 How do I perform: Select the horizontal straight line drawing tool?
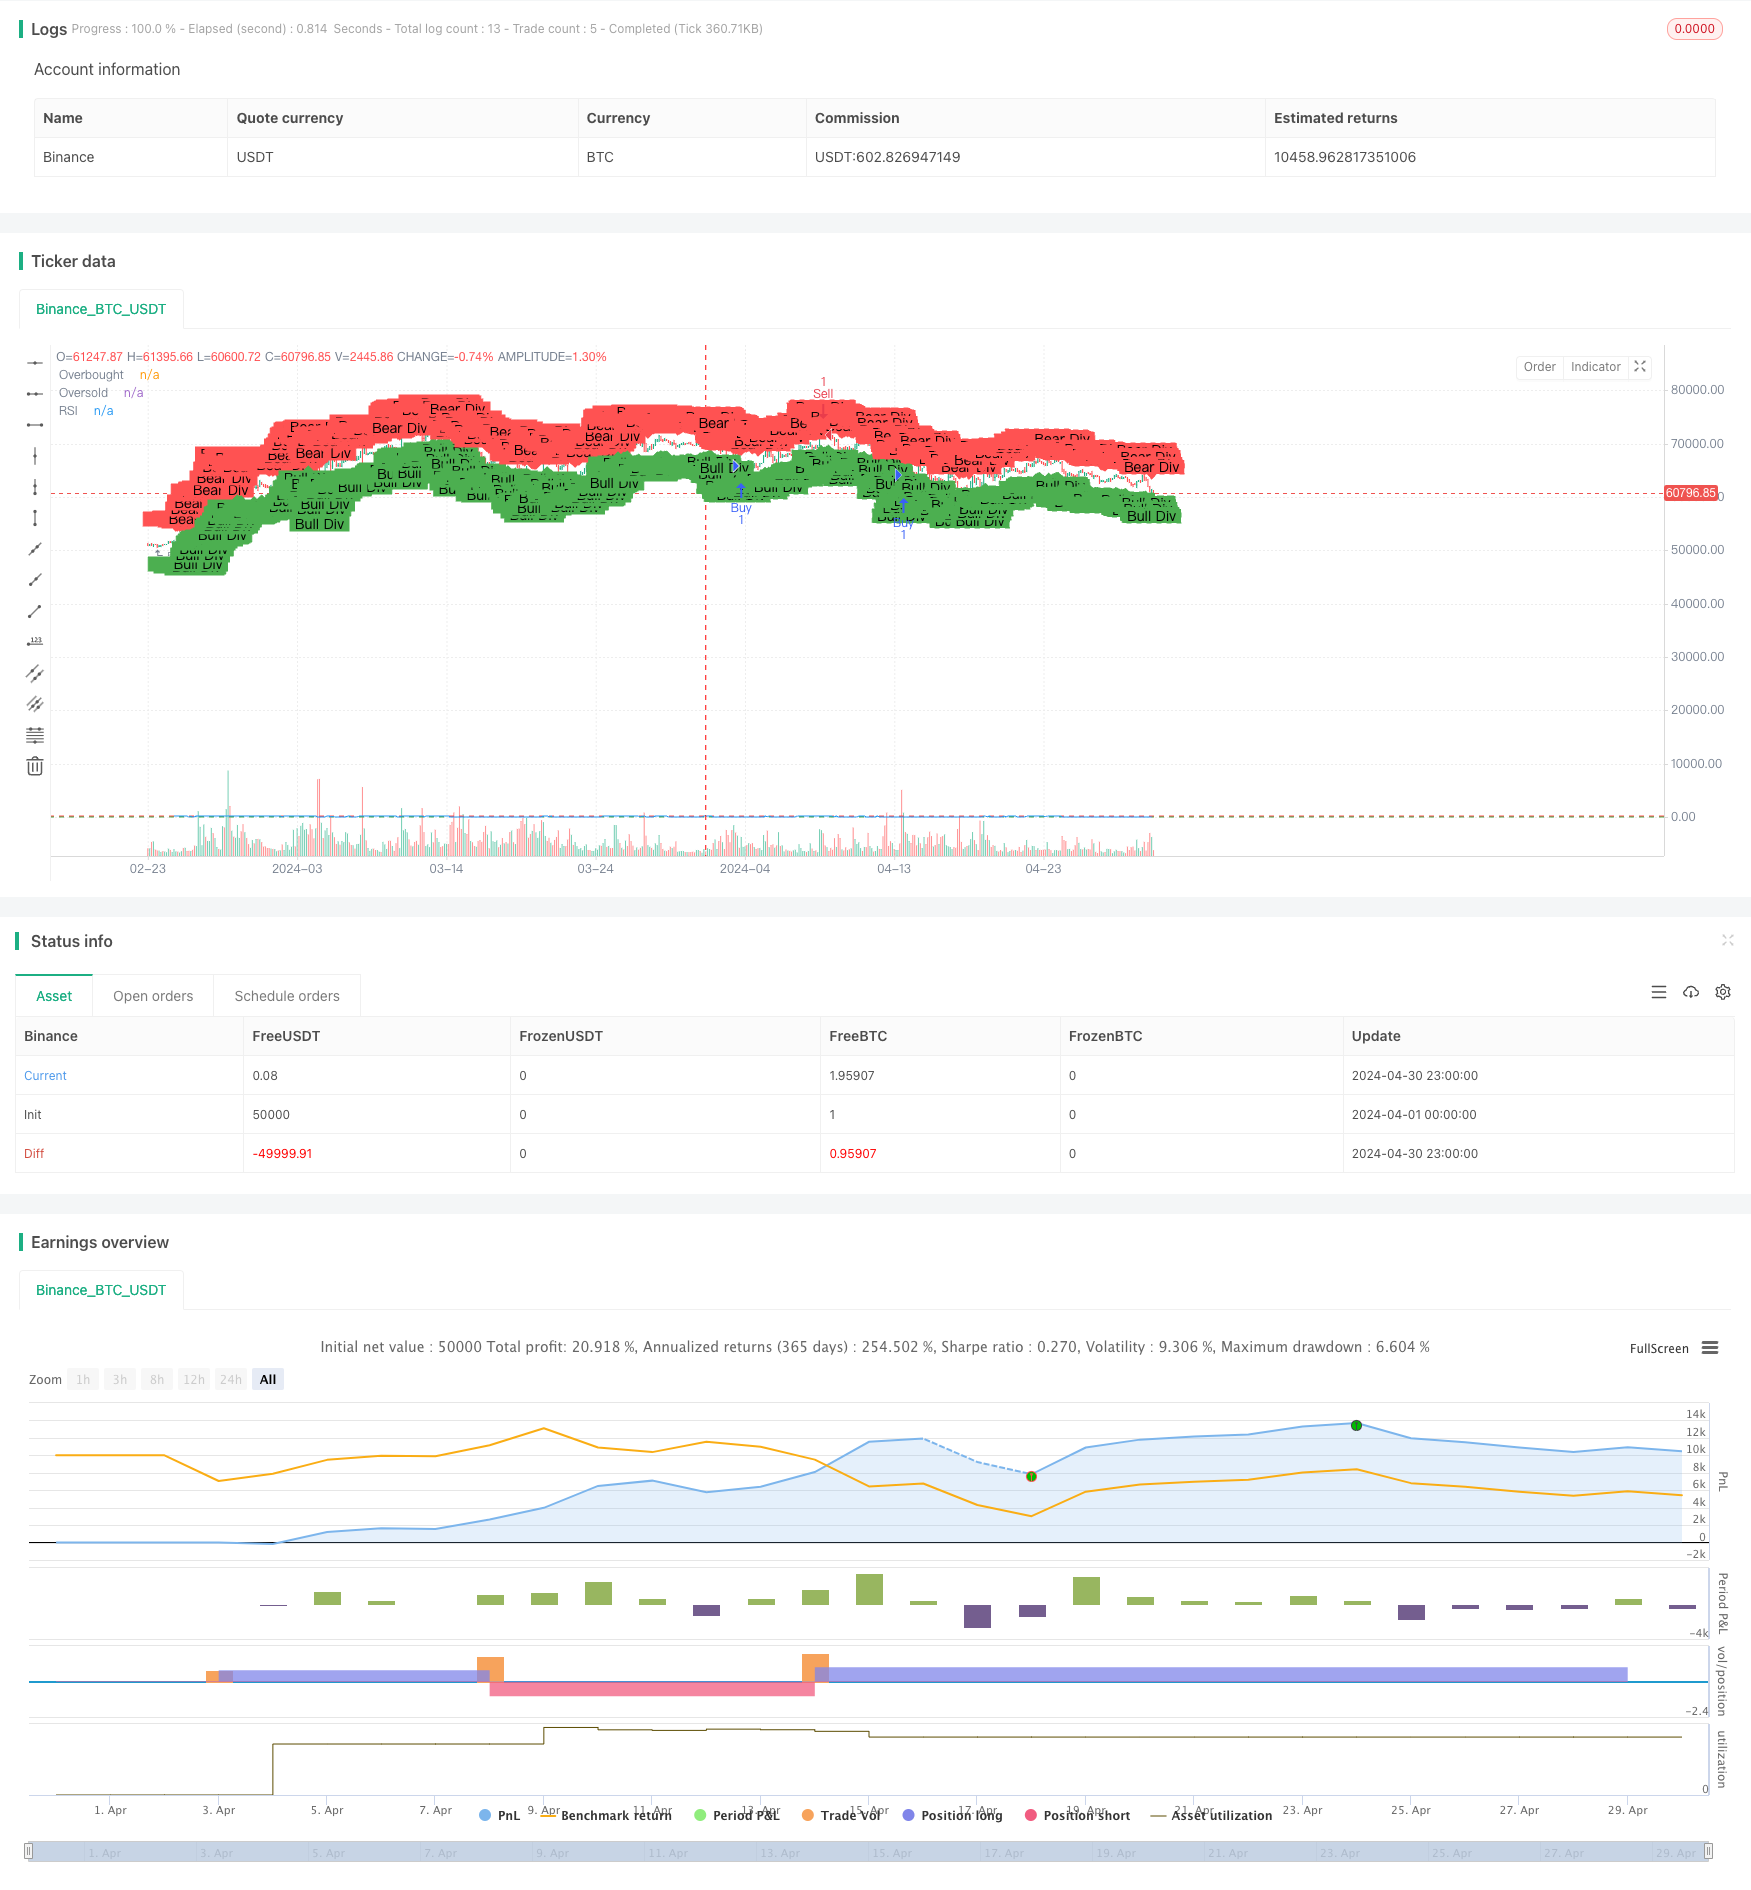click(35, 363)
